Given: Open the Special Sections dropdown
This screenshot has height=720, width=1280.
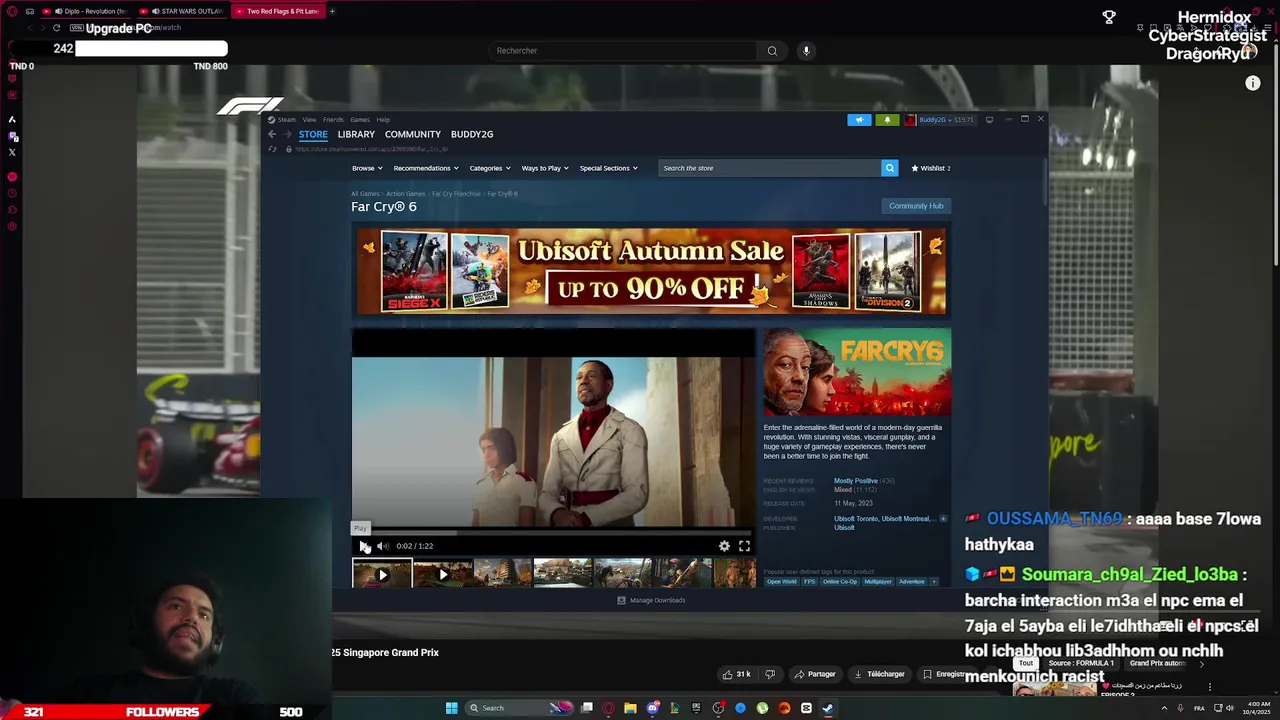Looking at the screenshot, I should pos(608,168).
